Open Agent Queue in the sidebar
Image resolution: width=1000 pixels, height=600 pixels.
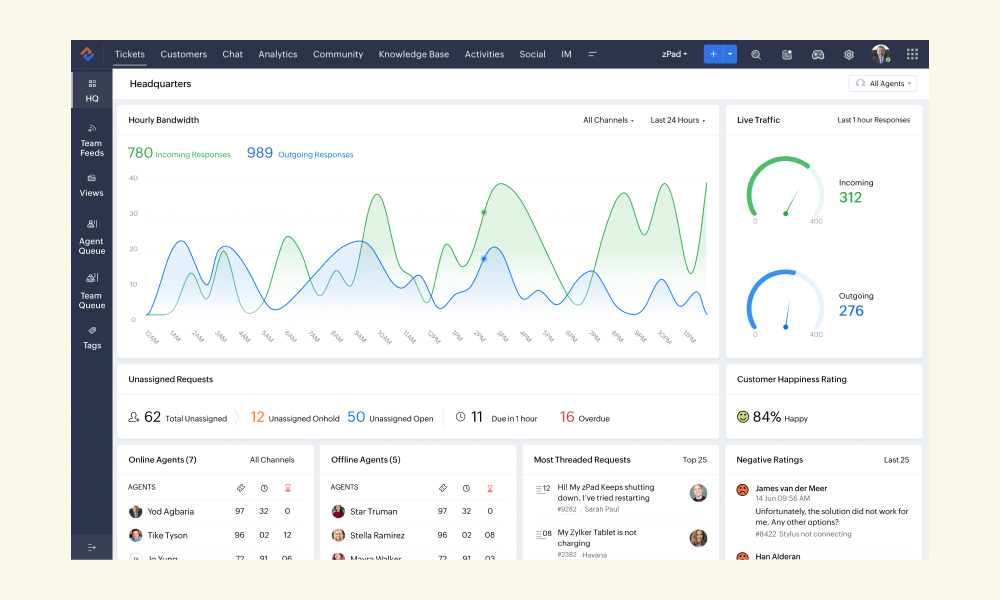(92, 237)
